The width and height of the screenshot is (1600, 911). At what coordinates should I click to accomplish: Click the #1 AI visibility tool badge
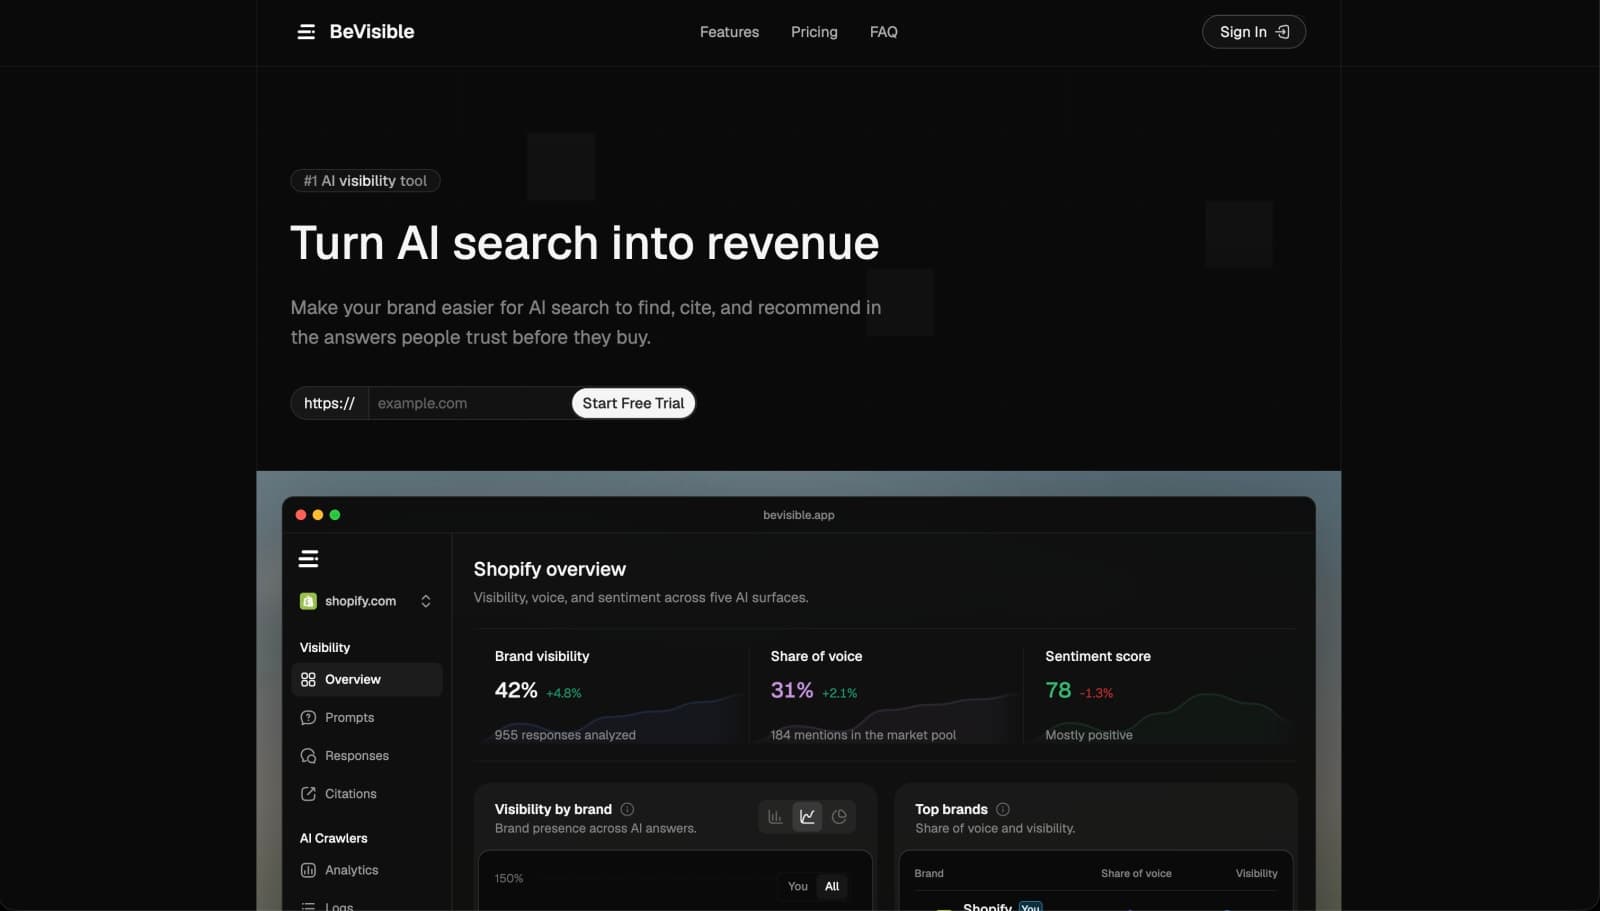(x=365, y=181)
